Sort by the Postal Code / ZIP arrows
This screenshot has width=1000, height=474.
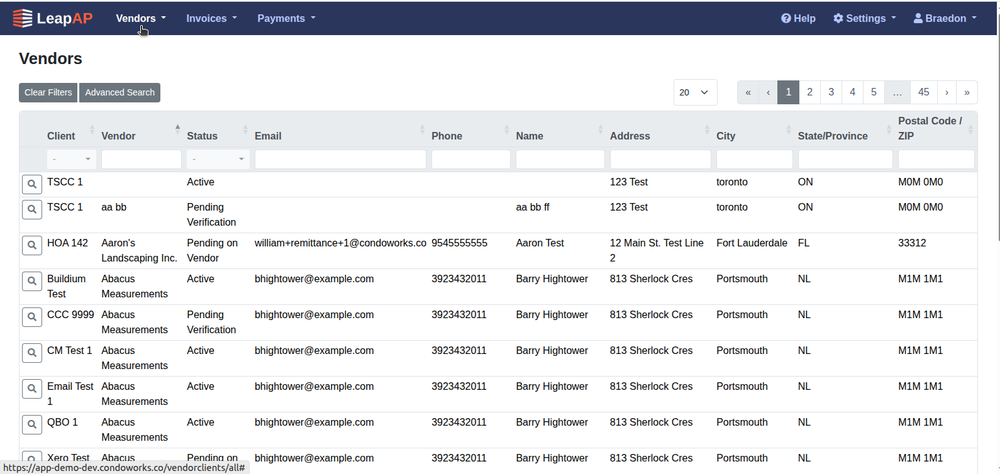(x=971, y=129)
